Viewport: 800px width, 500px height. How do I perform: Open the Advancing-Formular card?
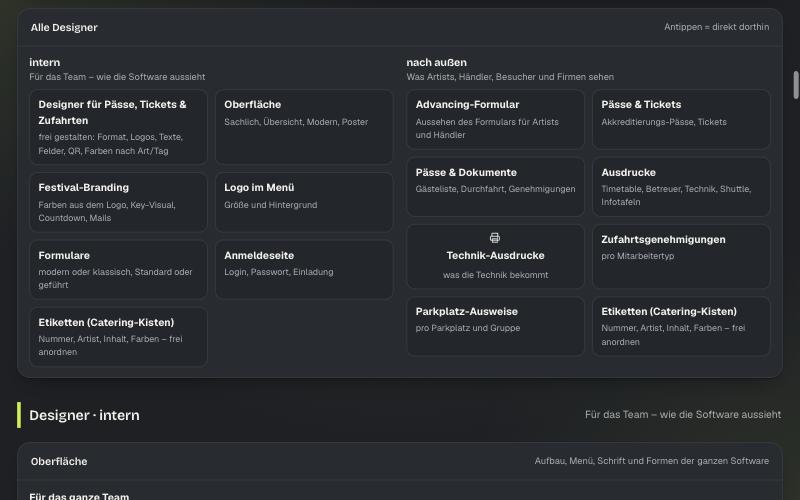[x=495, y=119]
